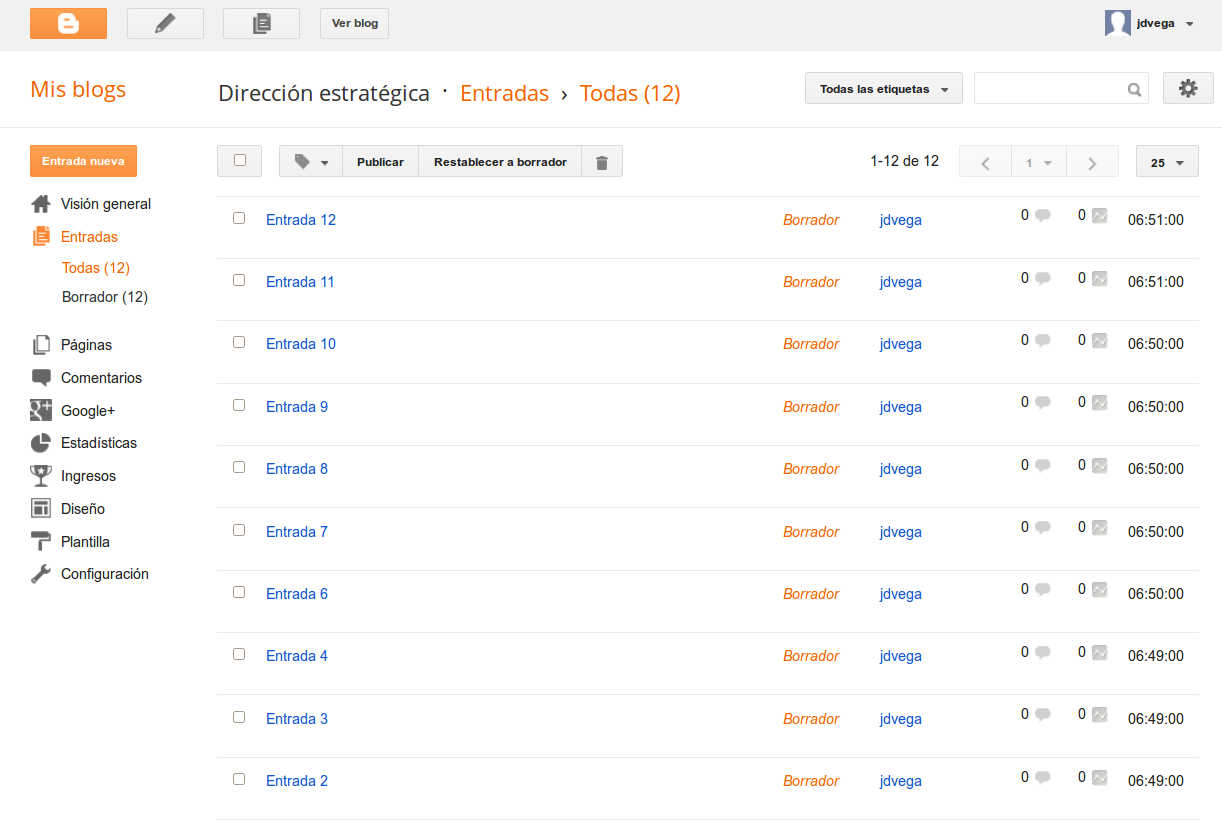This screenshot has width=1222, height=826.
Task: Open the posts list icon in top bar
Action: coord(261,23)
